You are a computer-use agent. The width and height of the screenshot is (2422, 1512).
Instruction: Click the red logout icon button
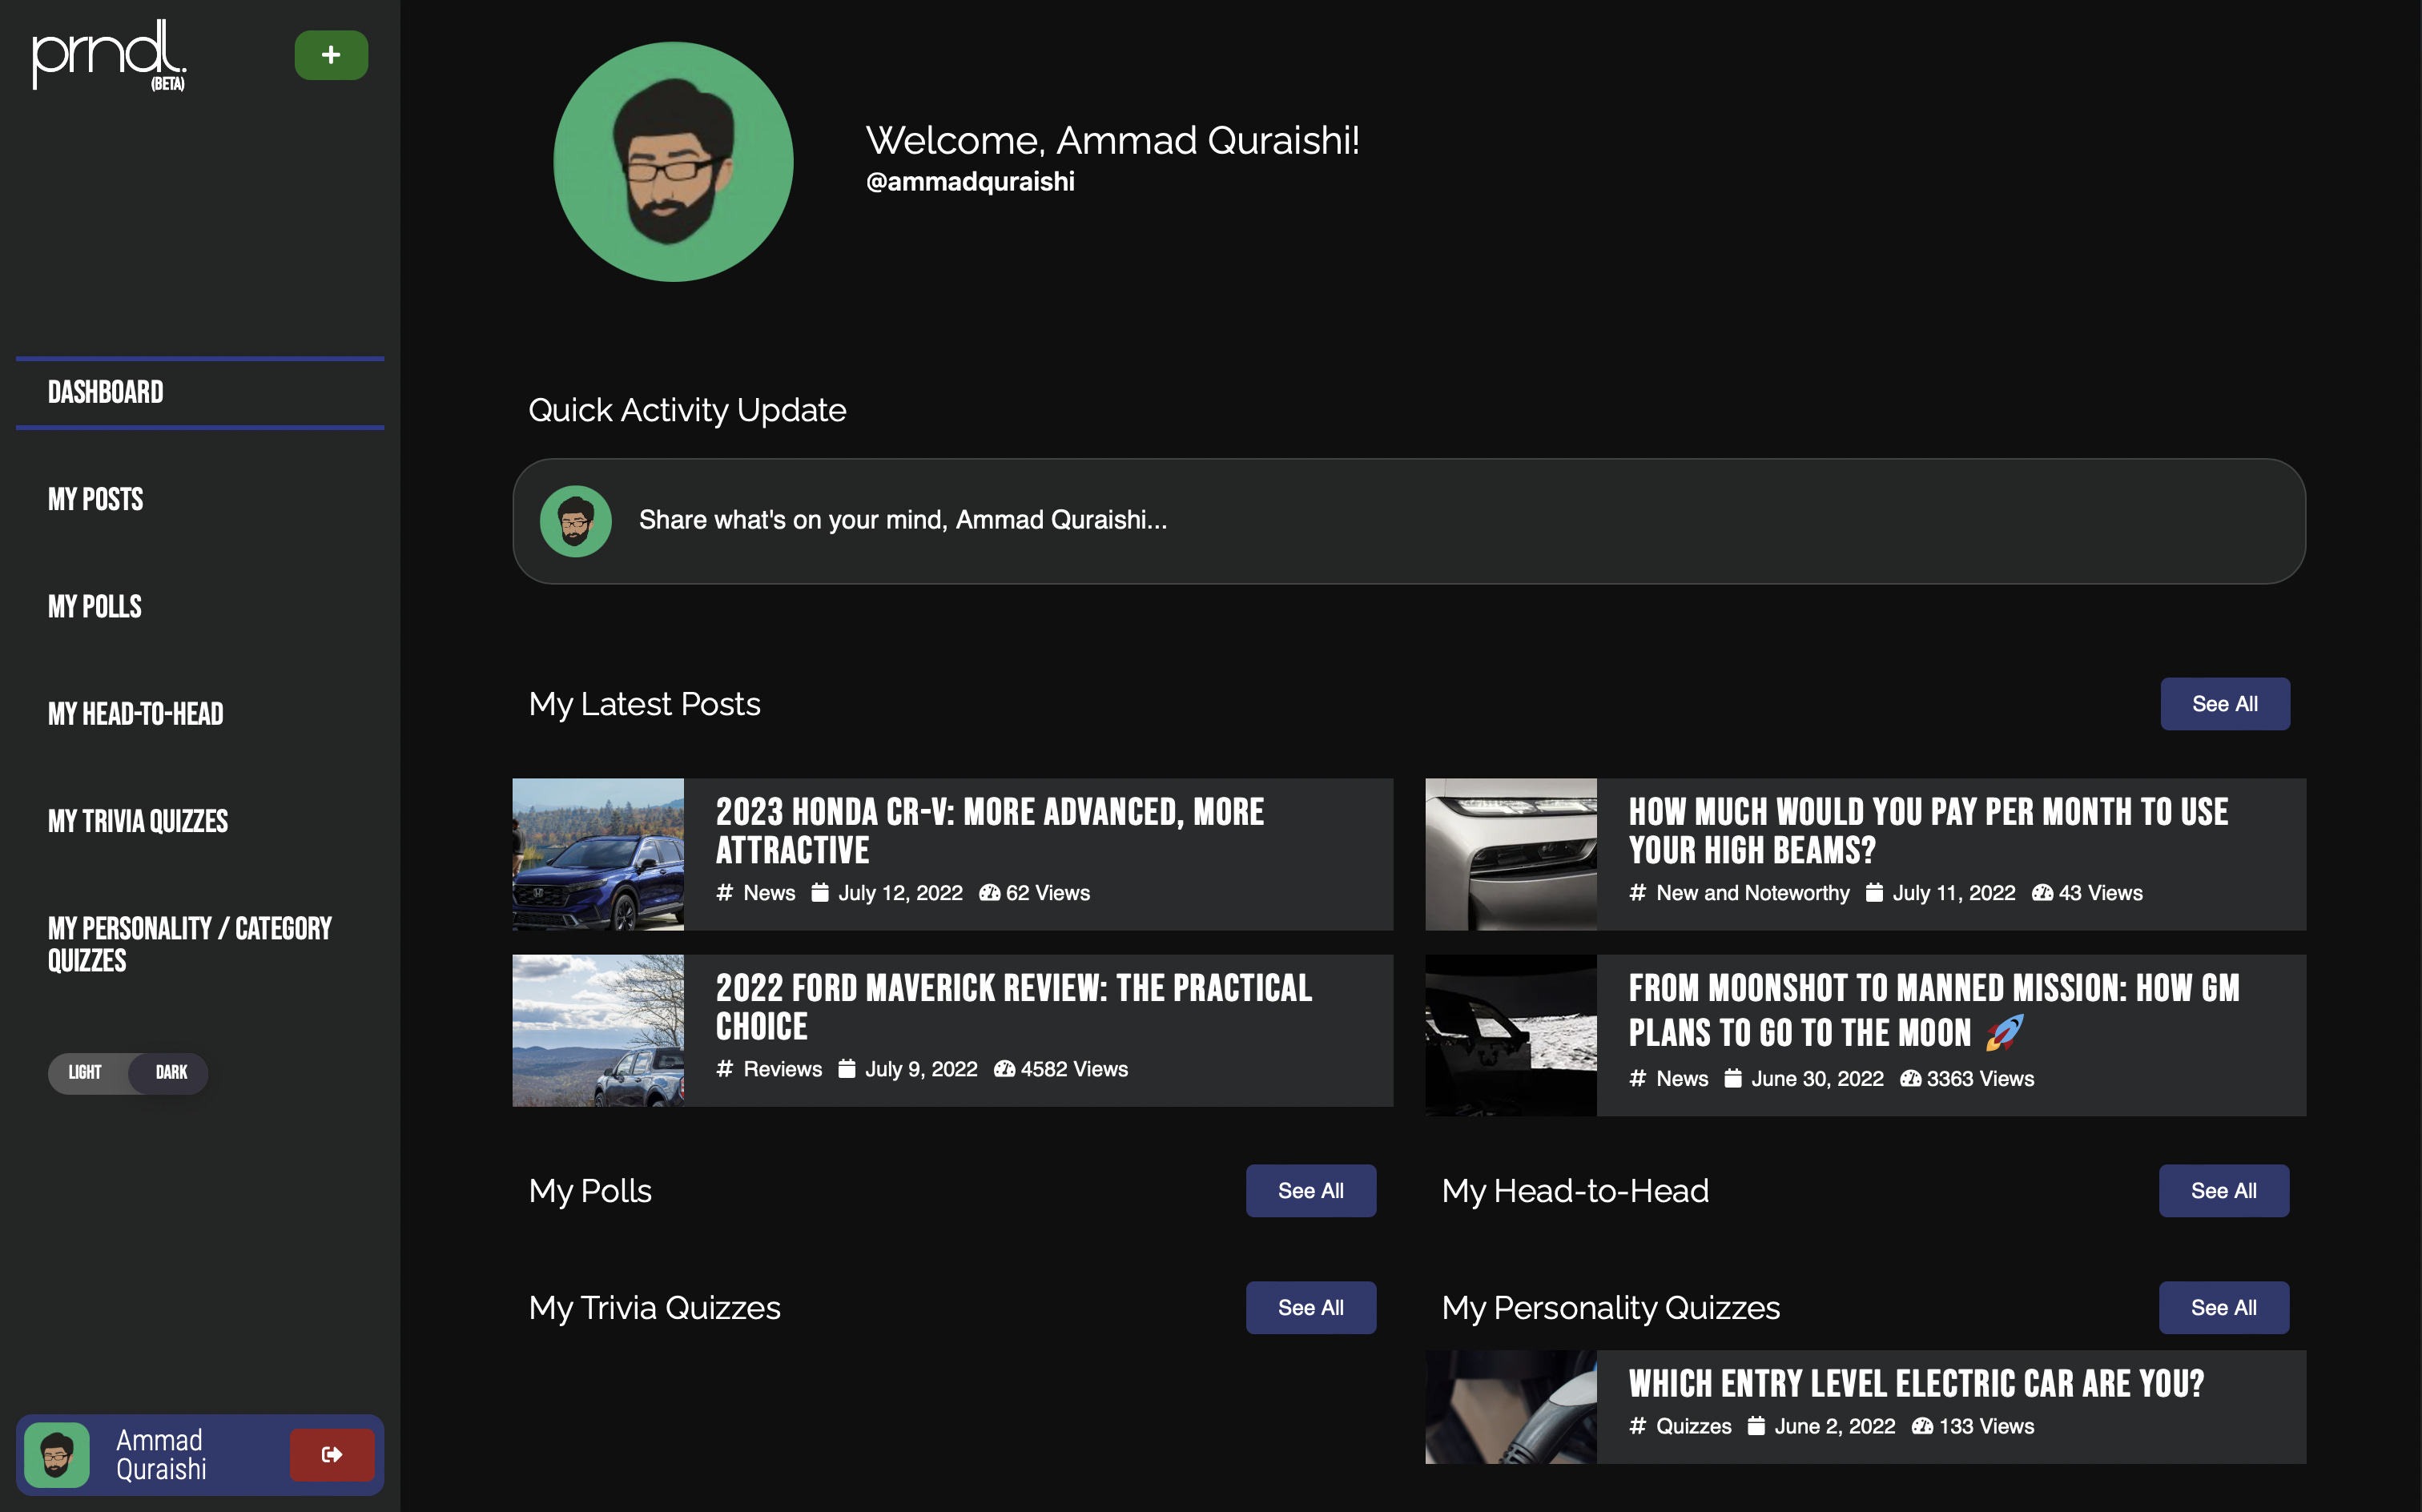click(x=332, y=1454)
